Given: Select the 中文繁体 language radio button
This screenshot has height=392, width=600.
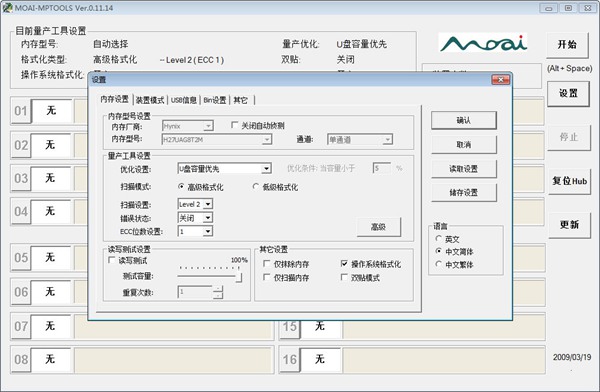Looking at the screenshot, I should coord(439,264).
